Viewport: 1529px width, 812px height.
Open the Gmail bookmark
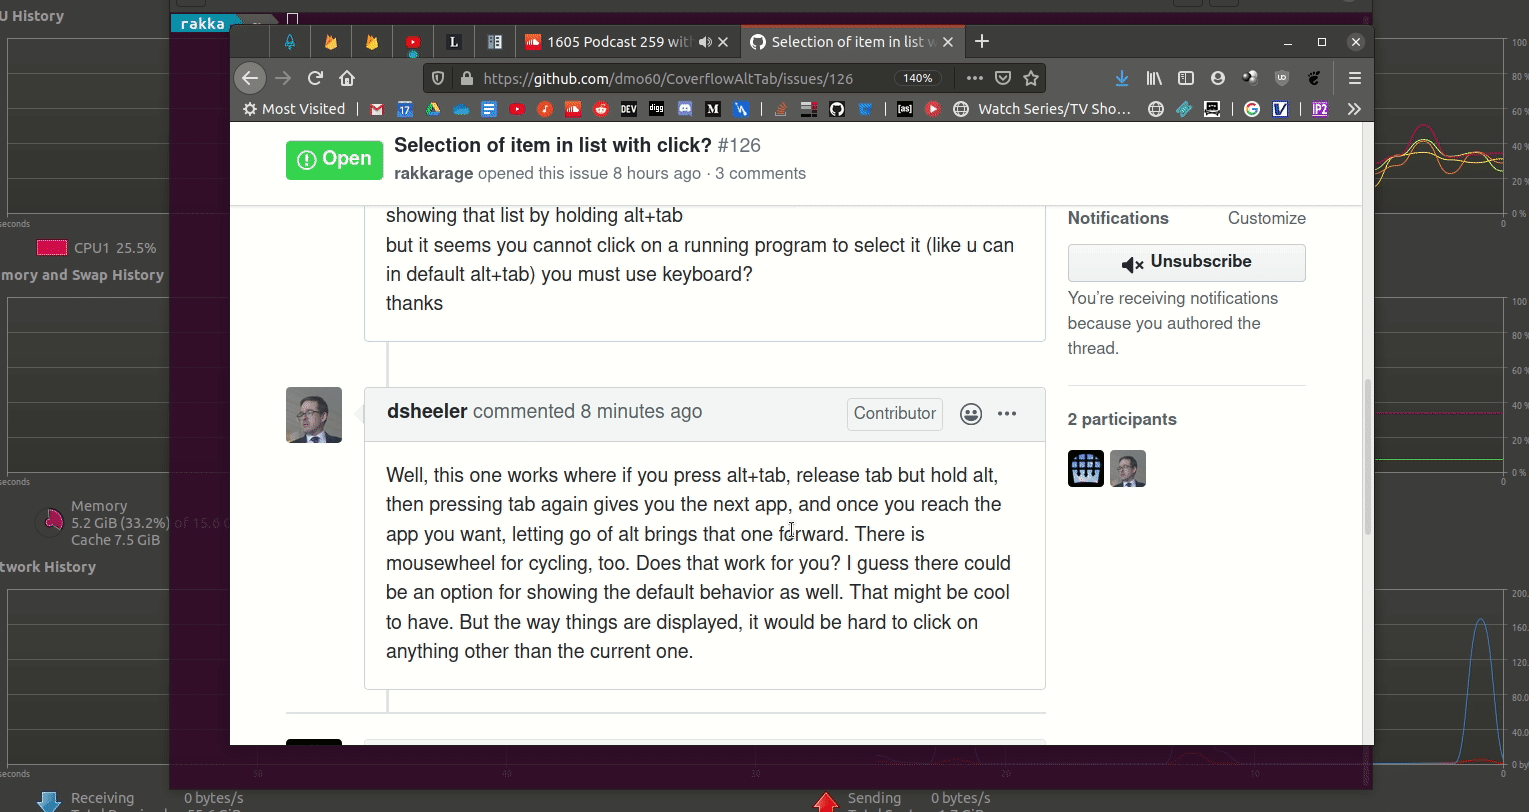click(377, 109)
